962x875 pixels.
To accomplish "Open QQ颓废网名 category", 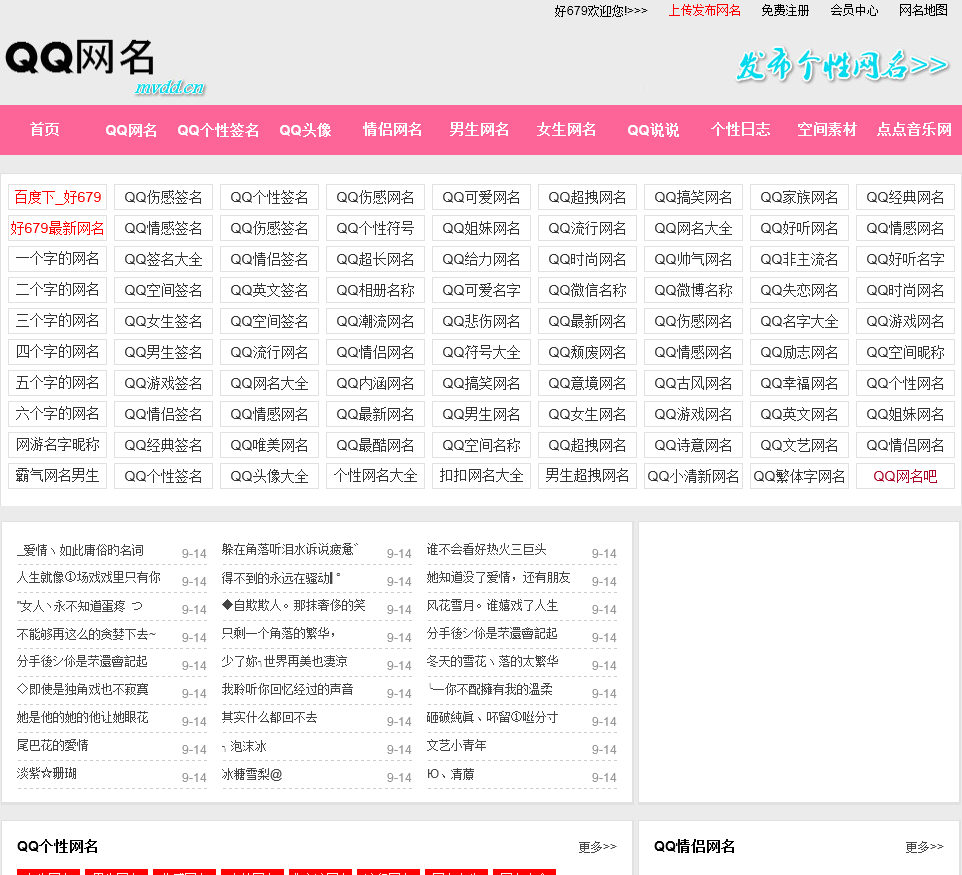I will [x=588, y=352].
